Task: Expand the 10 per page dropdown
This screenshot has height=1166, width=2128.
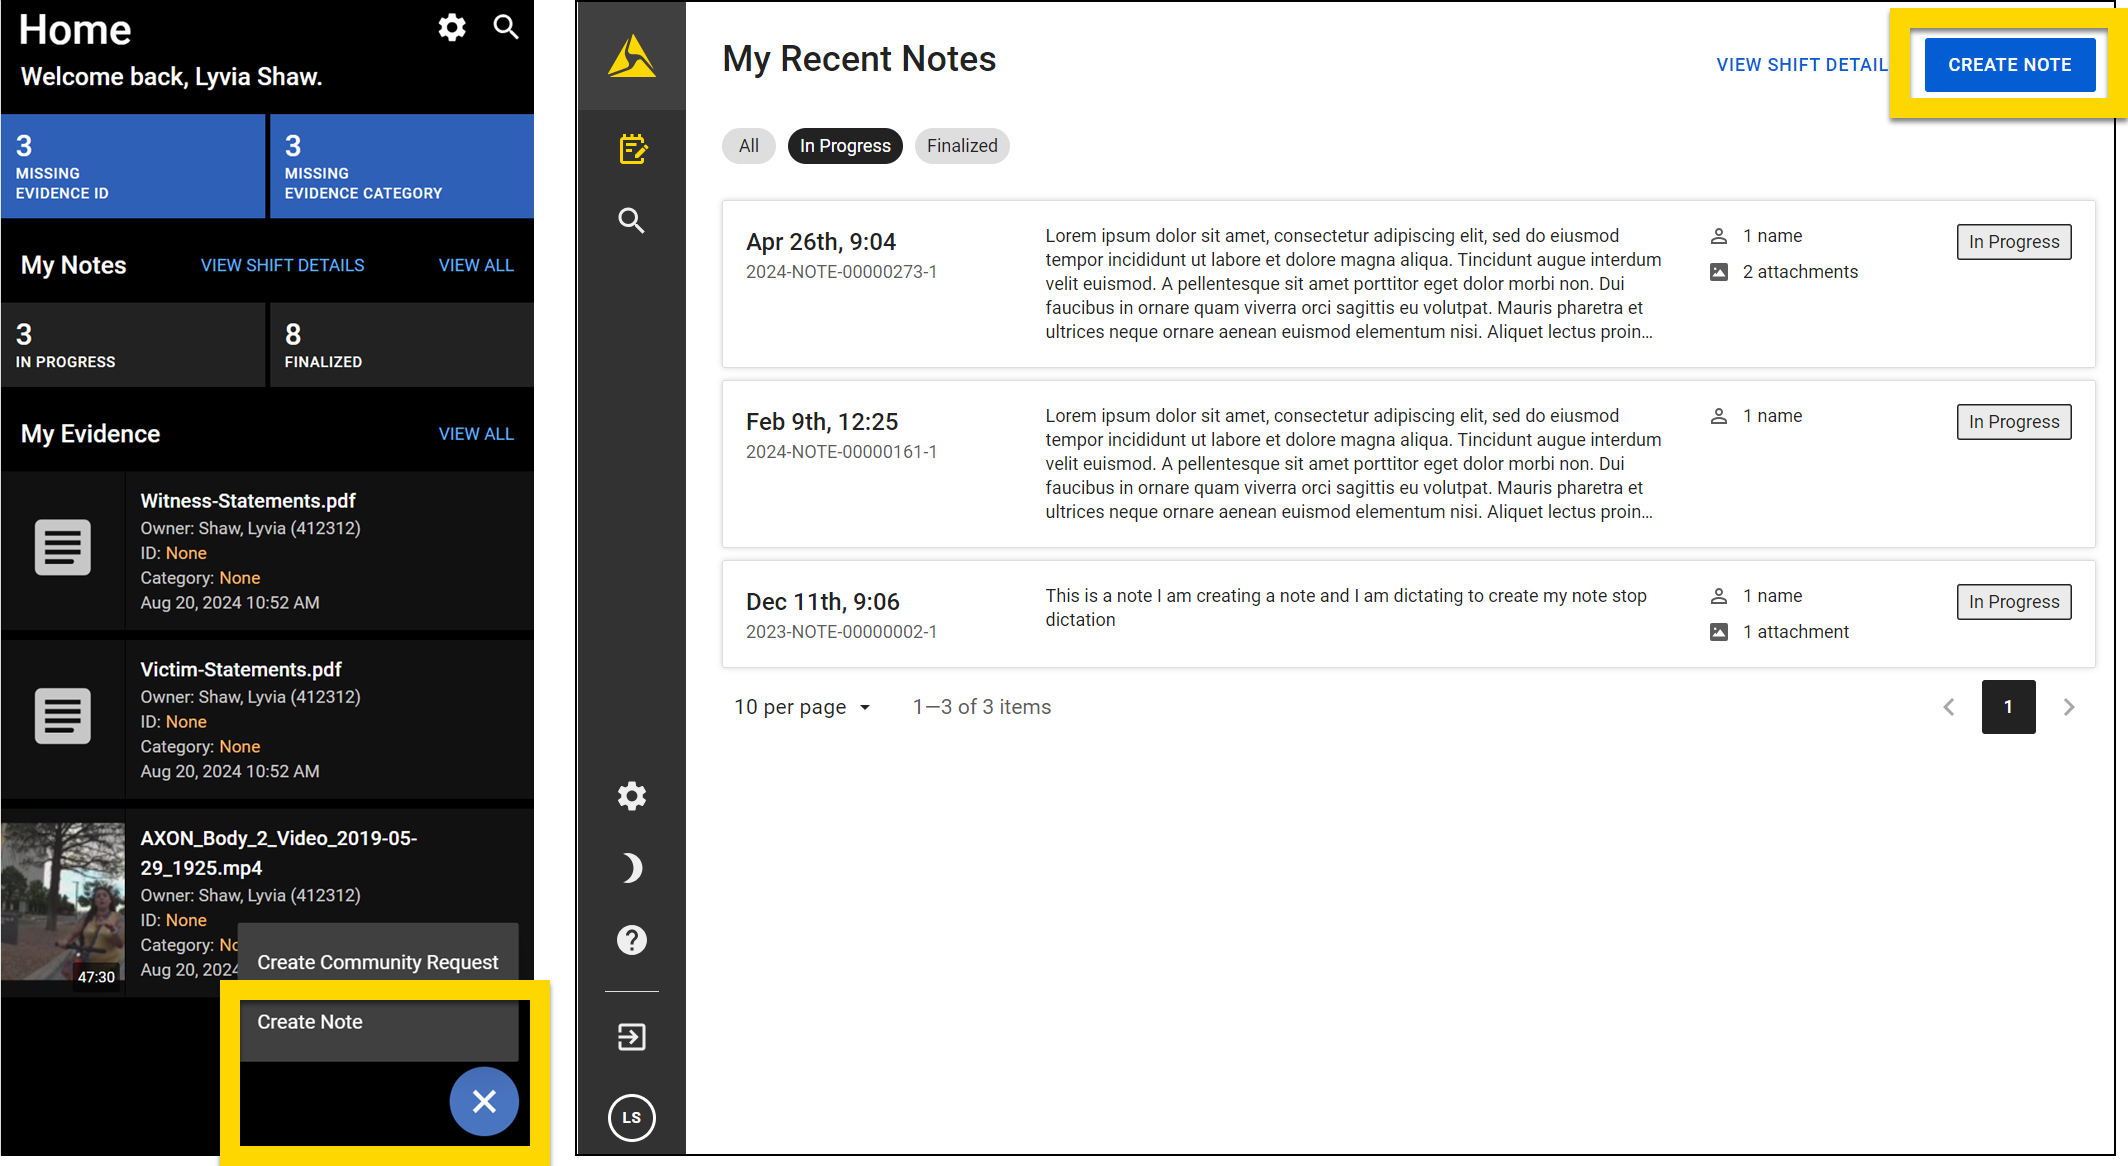Action: [802, 707]
